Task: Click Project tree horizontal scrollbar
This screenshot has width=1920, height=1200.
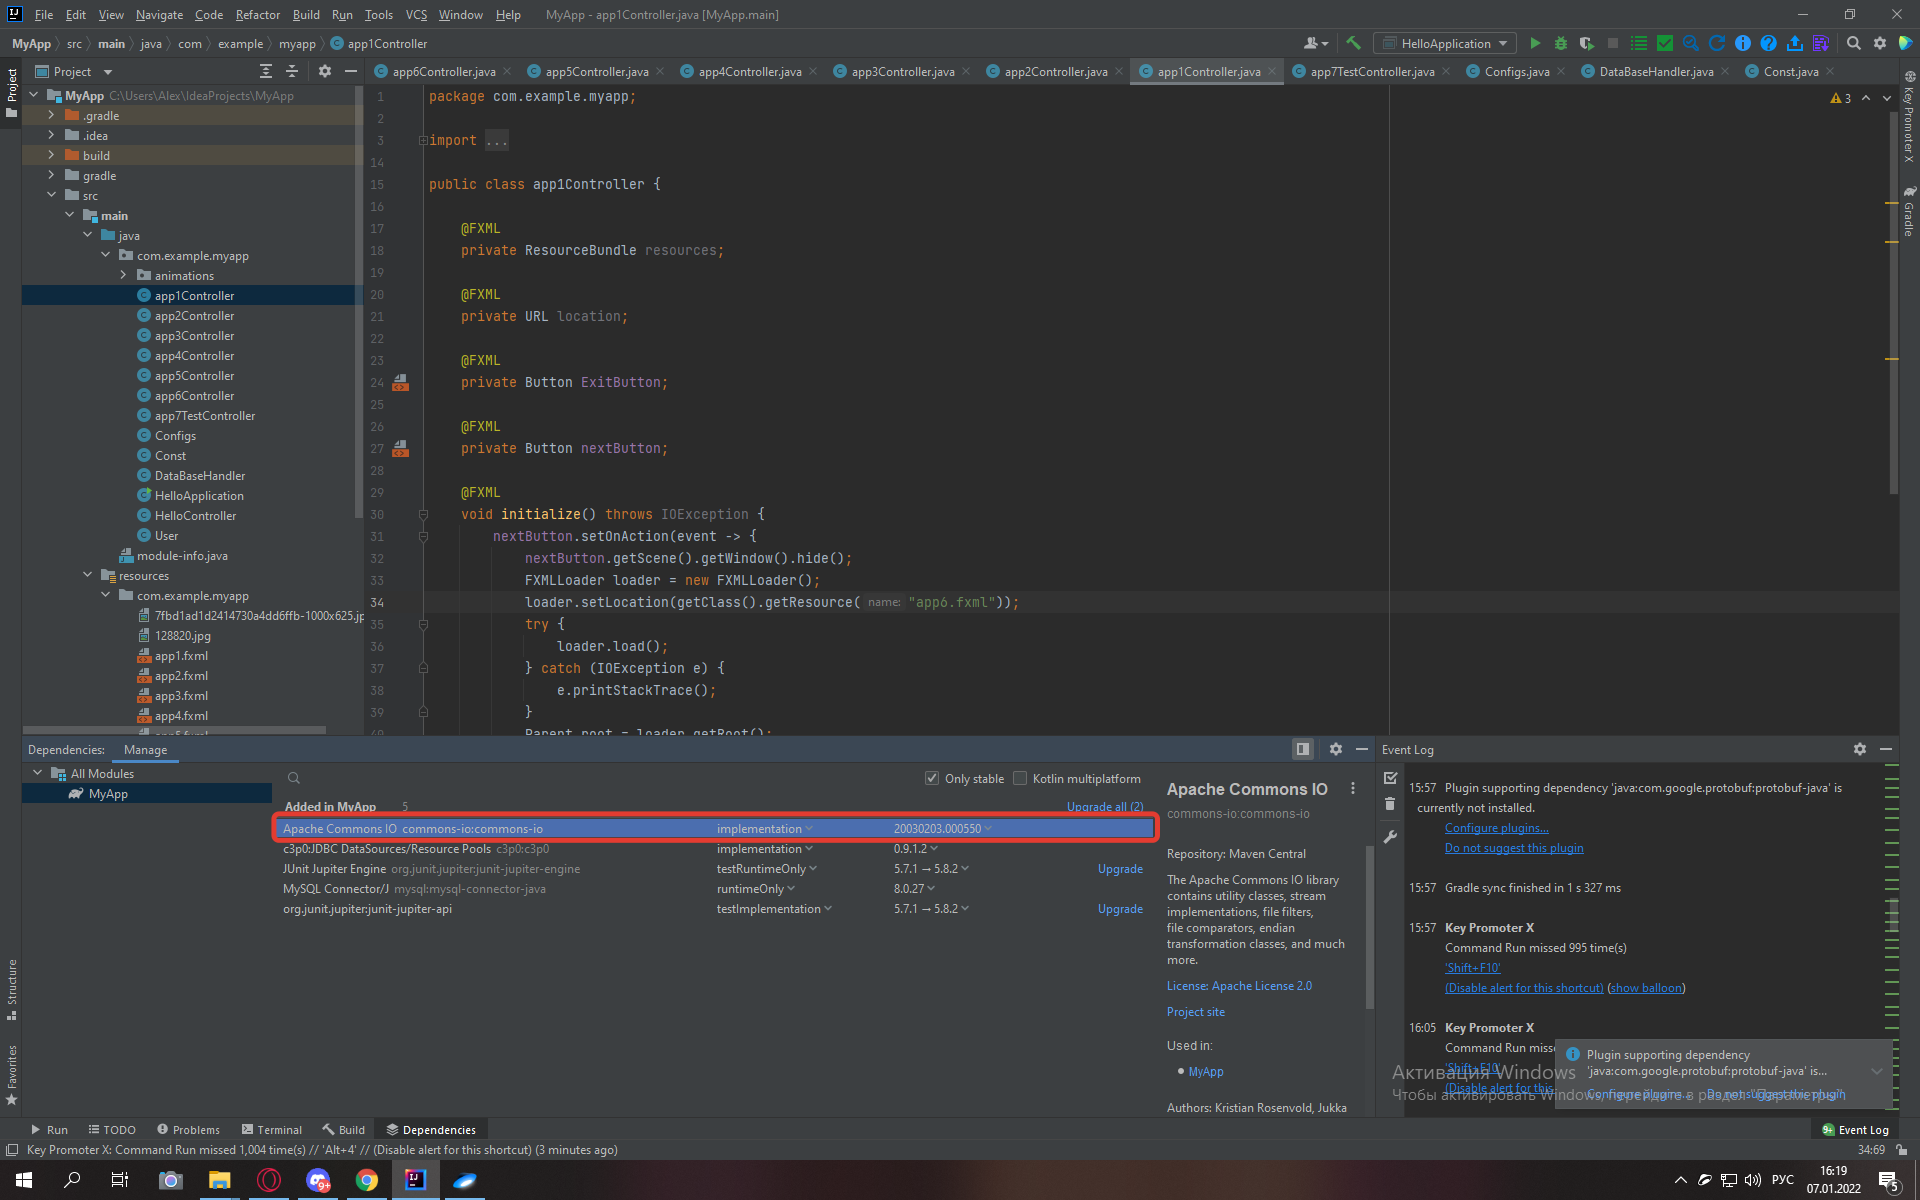Action: pyautogui.click(x=174, y=730)
